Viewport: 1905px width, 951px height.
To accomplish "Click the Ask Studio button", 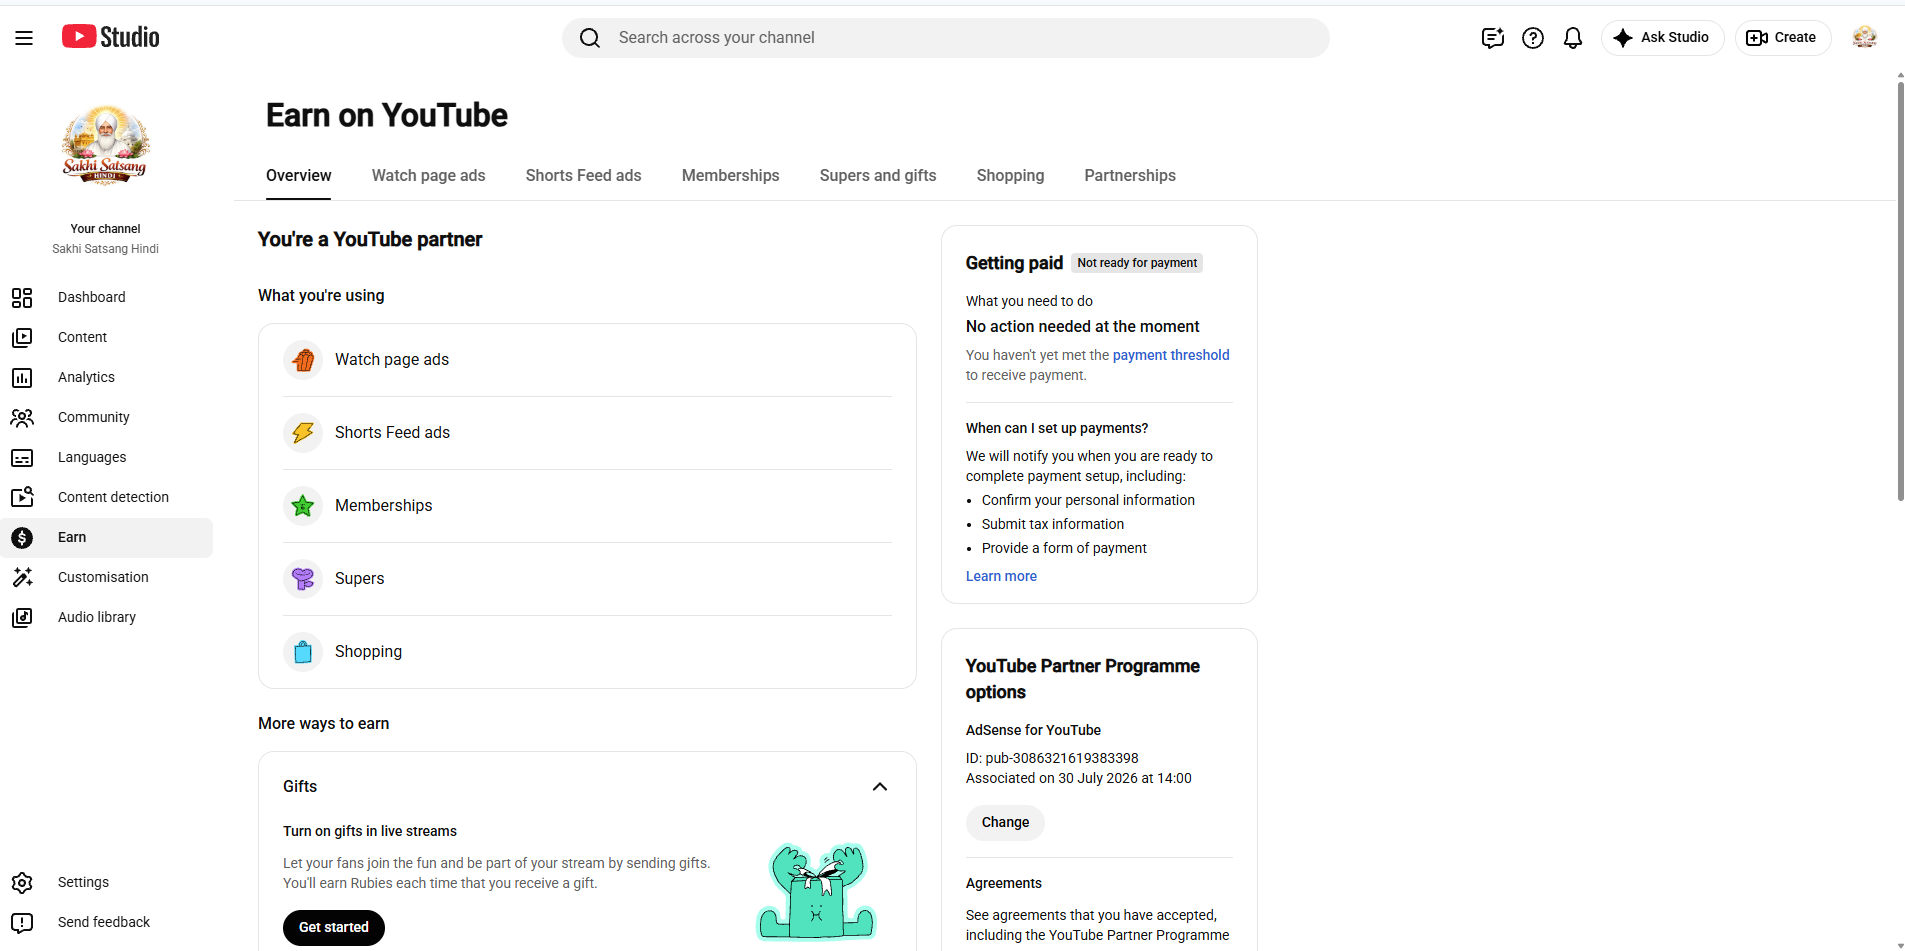I will [x=1662, y=38].
